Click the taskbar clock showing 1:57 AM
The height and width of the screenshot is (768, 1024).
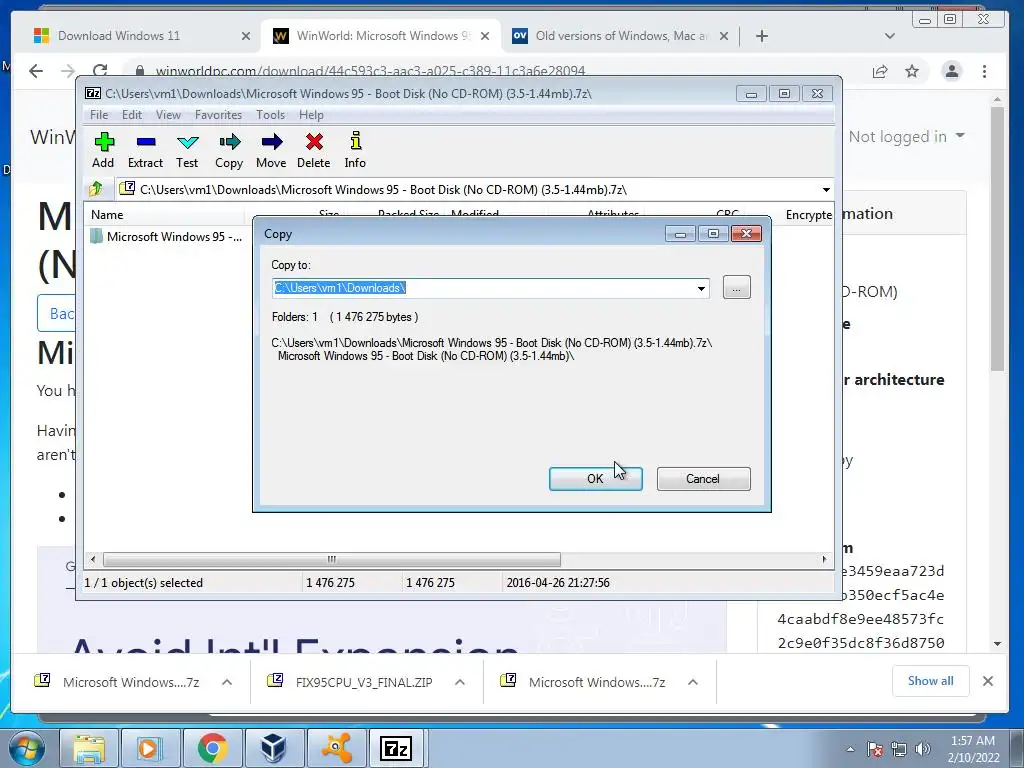[974, 749]
